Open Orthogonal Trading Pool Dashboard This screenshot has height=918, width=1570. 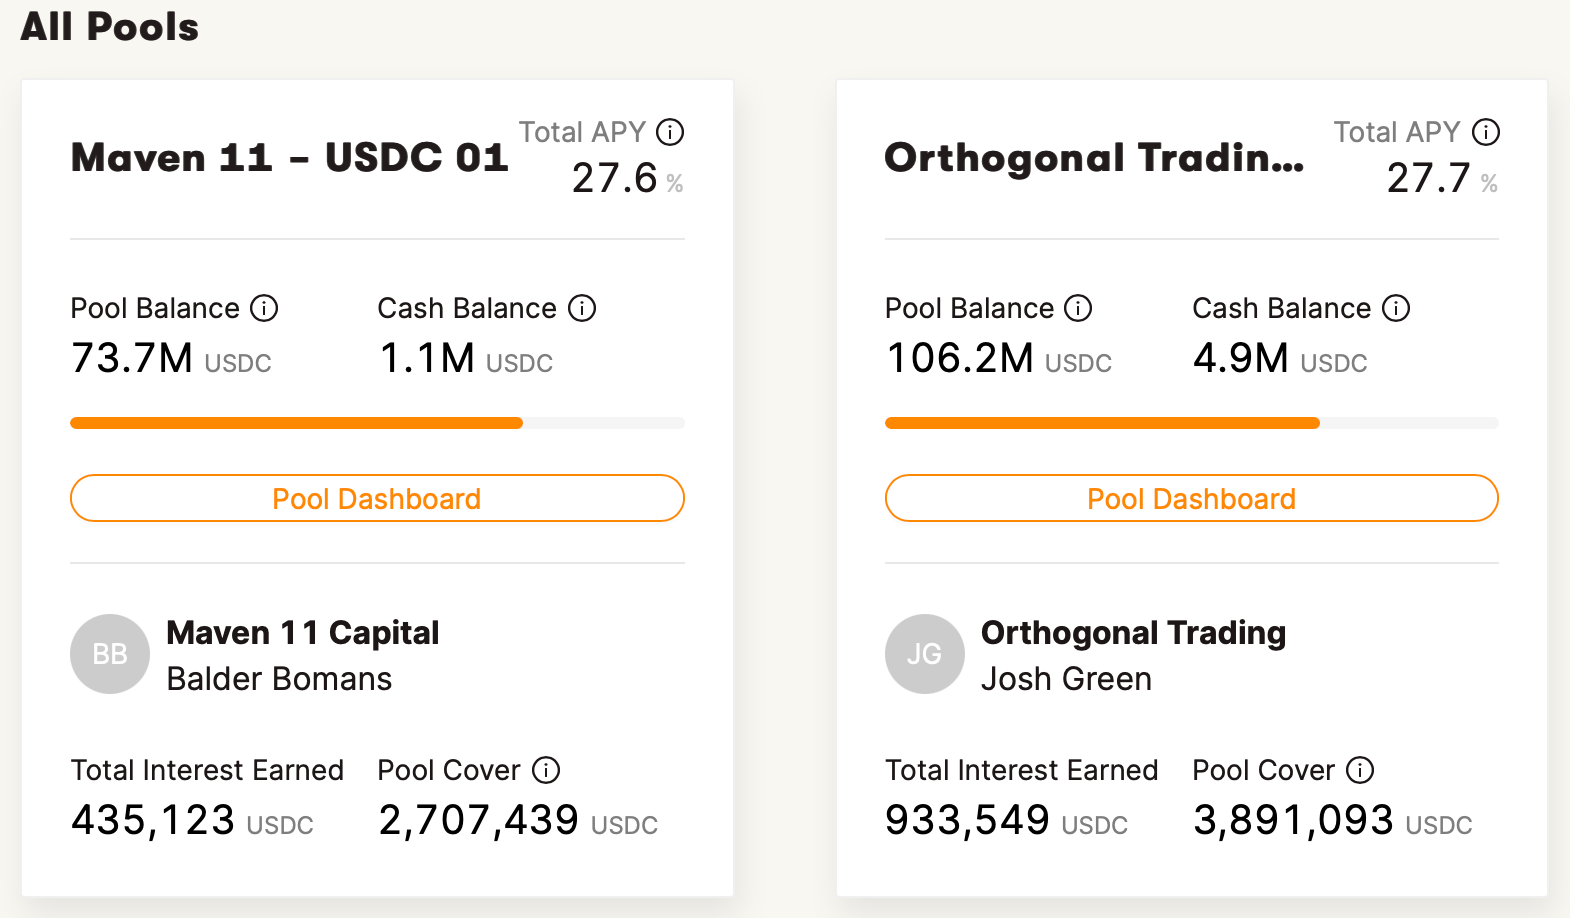point(1191,498)
